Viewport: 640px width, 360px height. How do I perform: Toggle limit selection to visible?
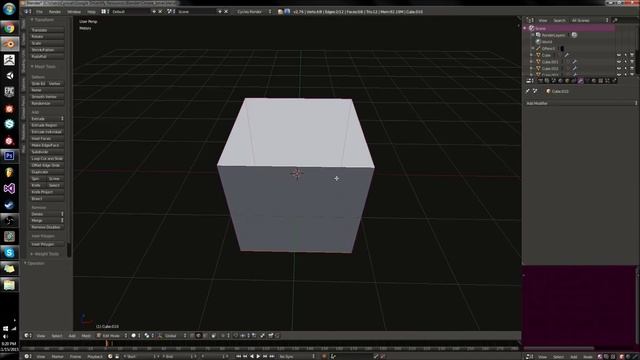[x=213, y=336]
